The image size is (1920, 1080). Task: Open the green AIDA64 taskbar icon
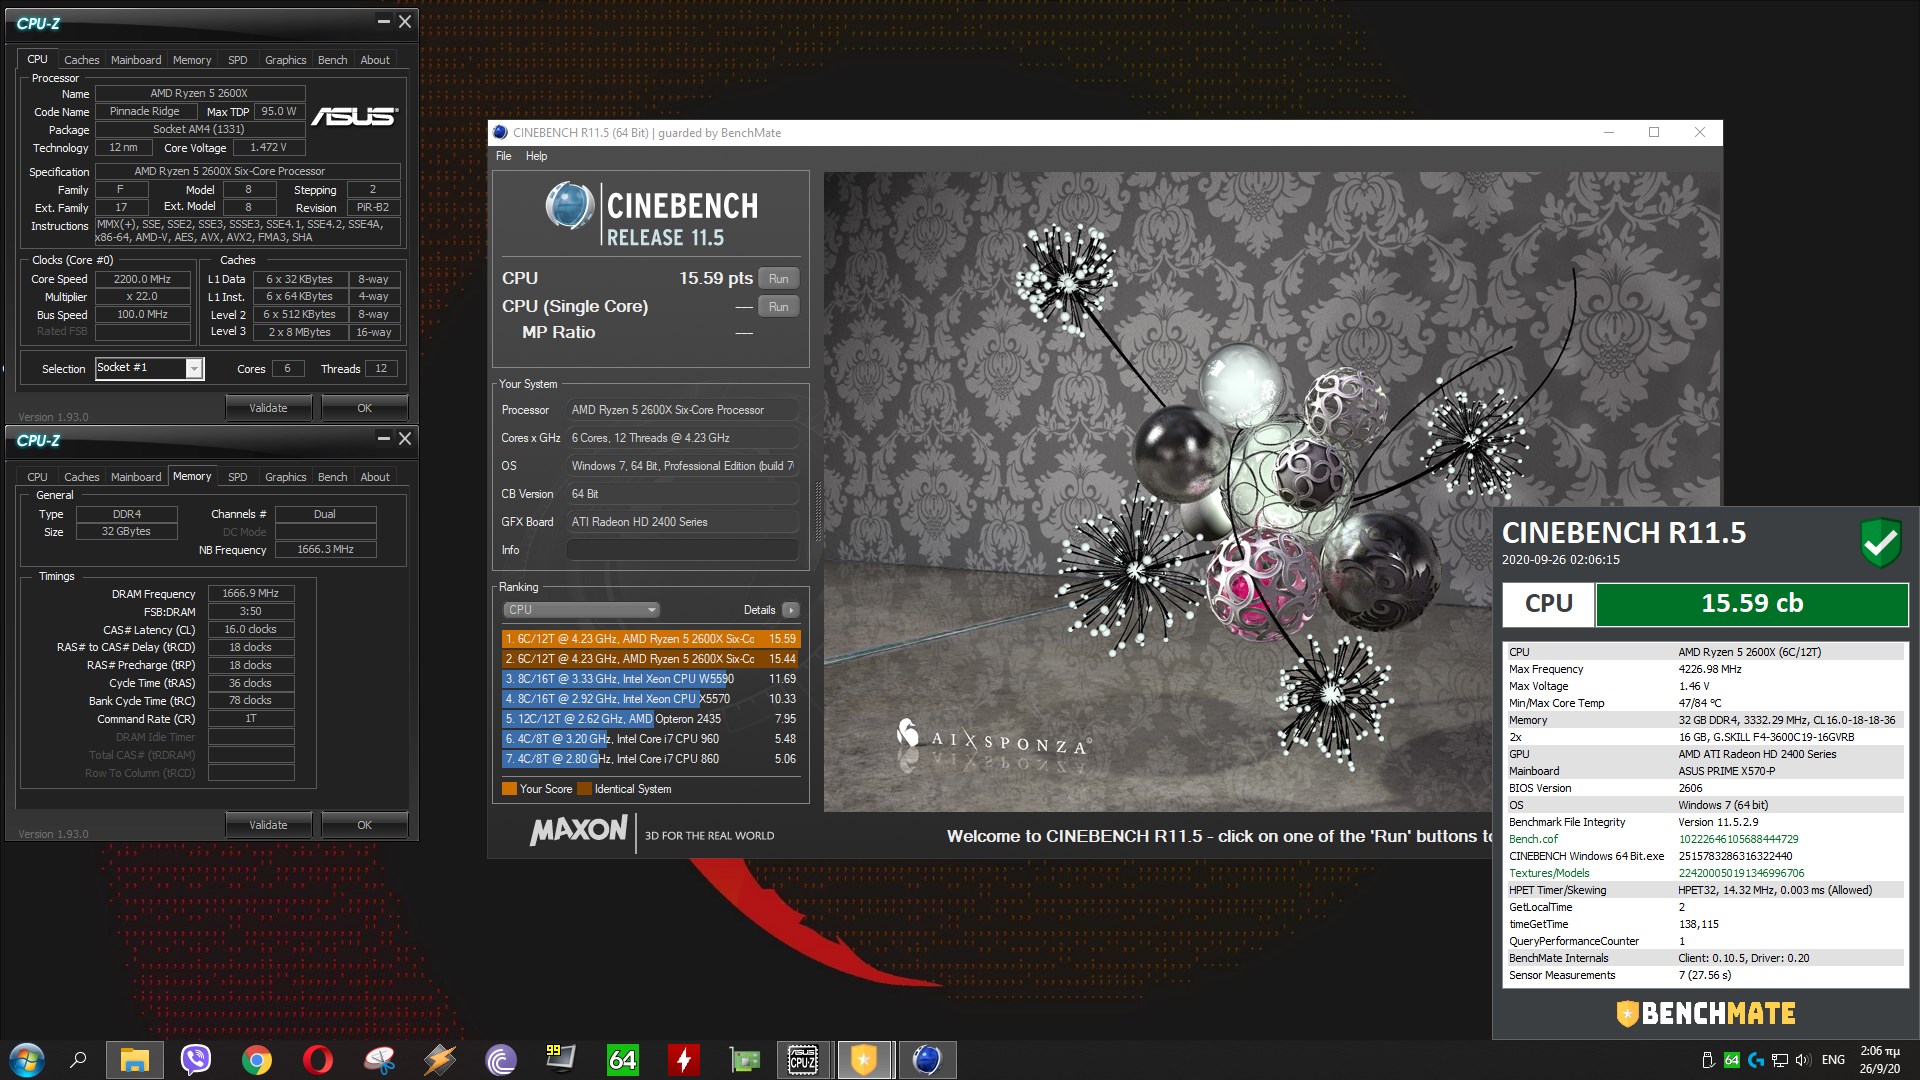point(622,1060)
